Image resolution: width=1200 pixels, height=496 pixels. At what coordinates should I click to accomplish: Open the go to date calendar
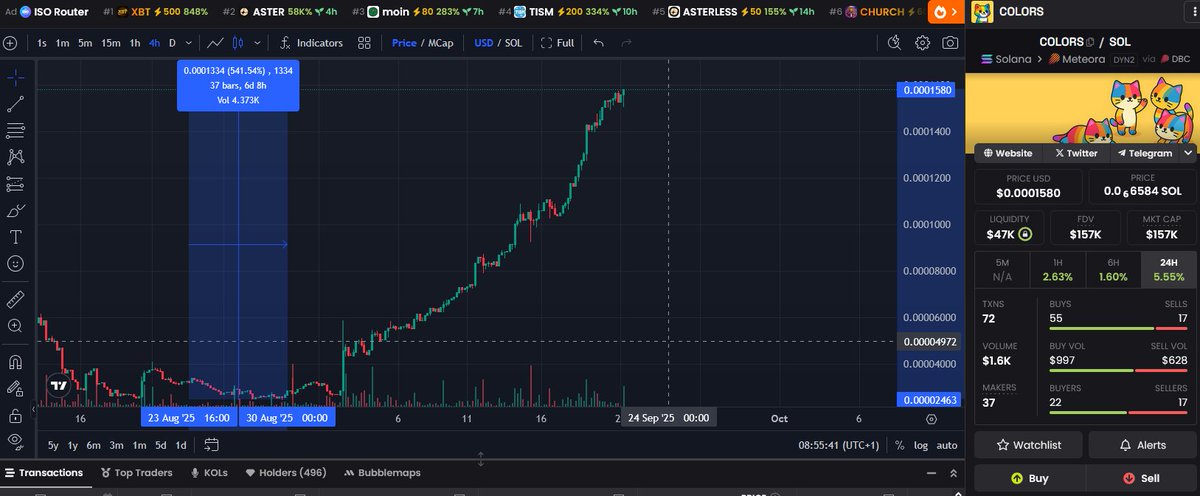click(212, 445)
